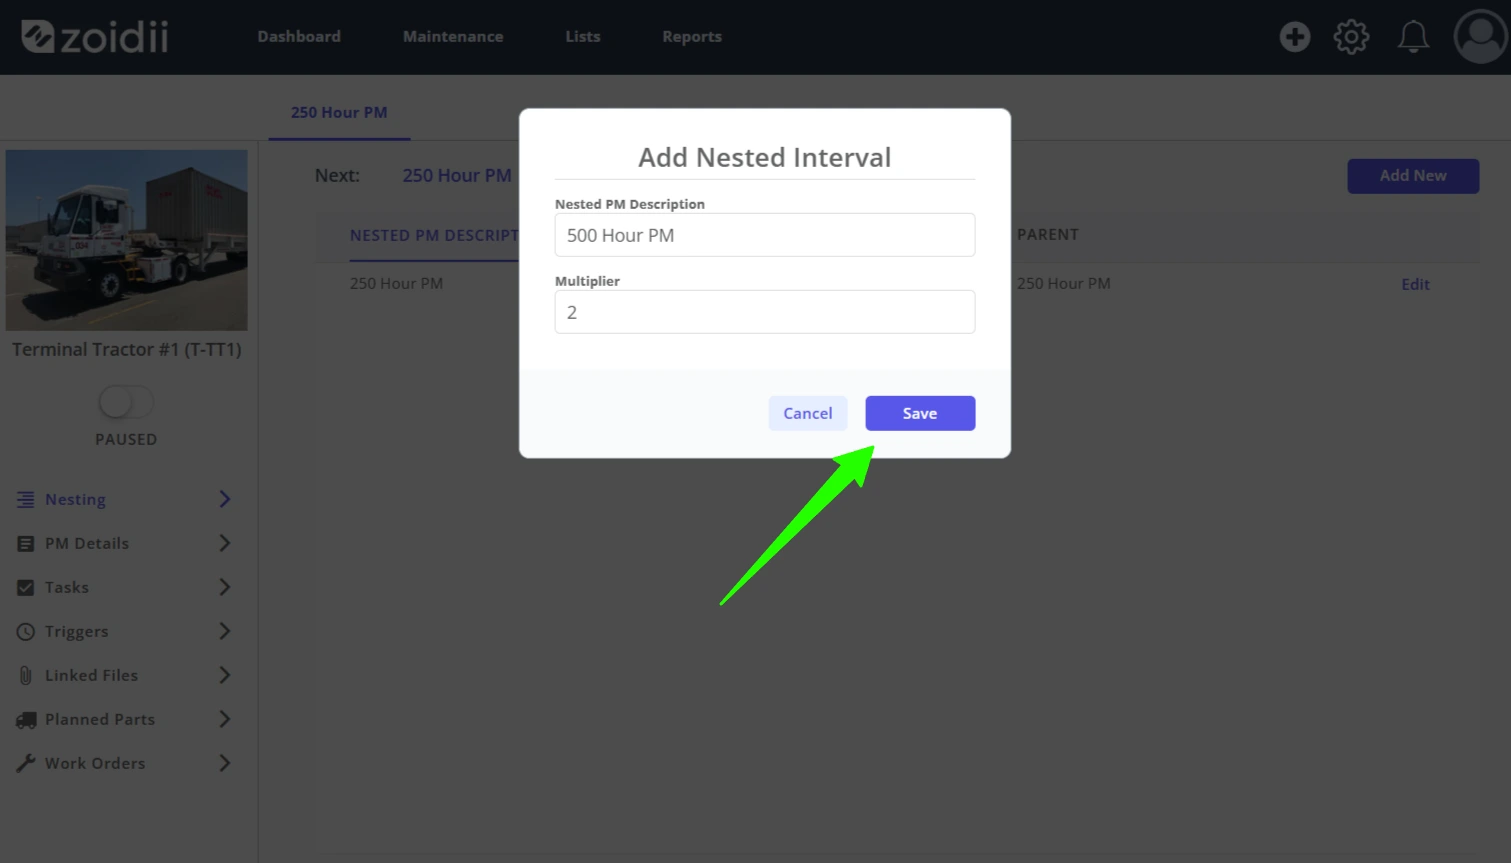Open the Lists menu
This screenshot has width=1511, height=863.
click(583, 36)
